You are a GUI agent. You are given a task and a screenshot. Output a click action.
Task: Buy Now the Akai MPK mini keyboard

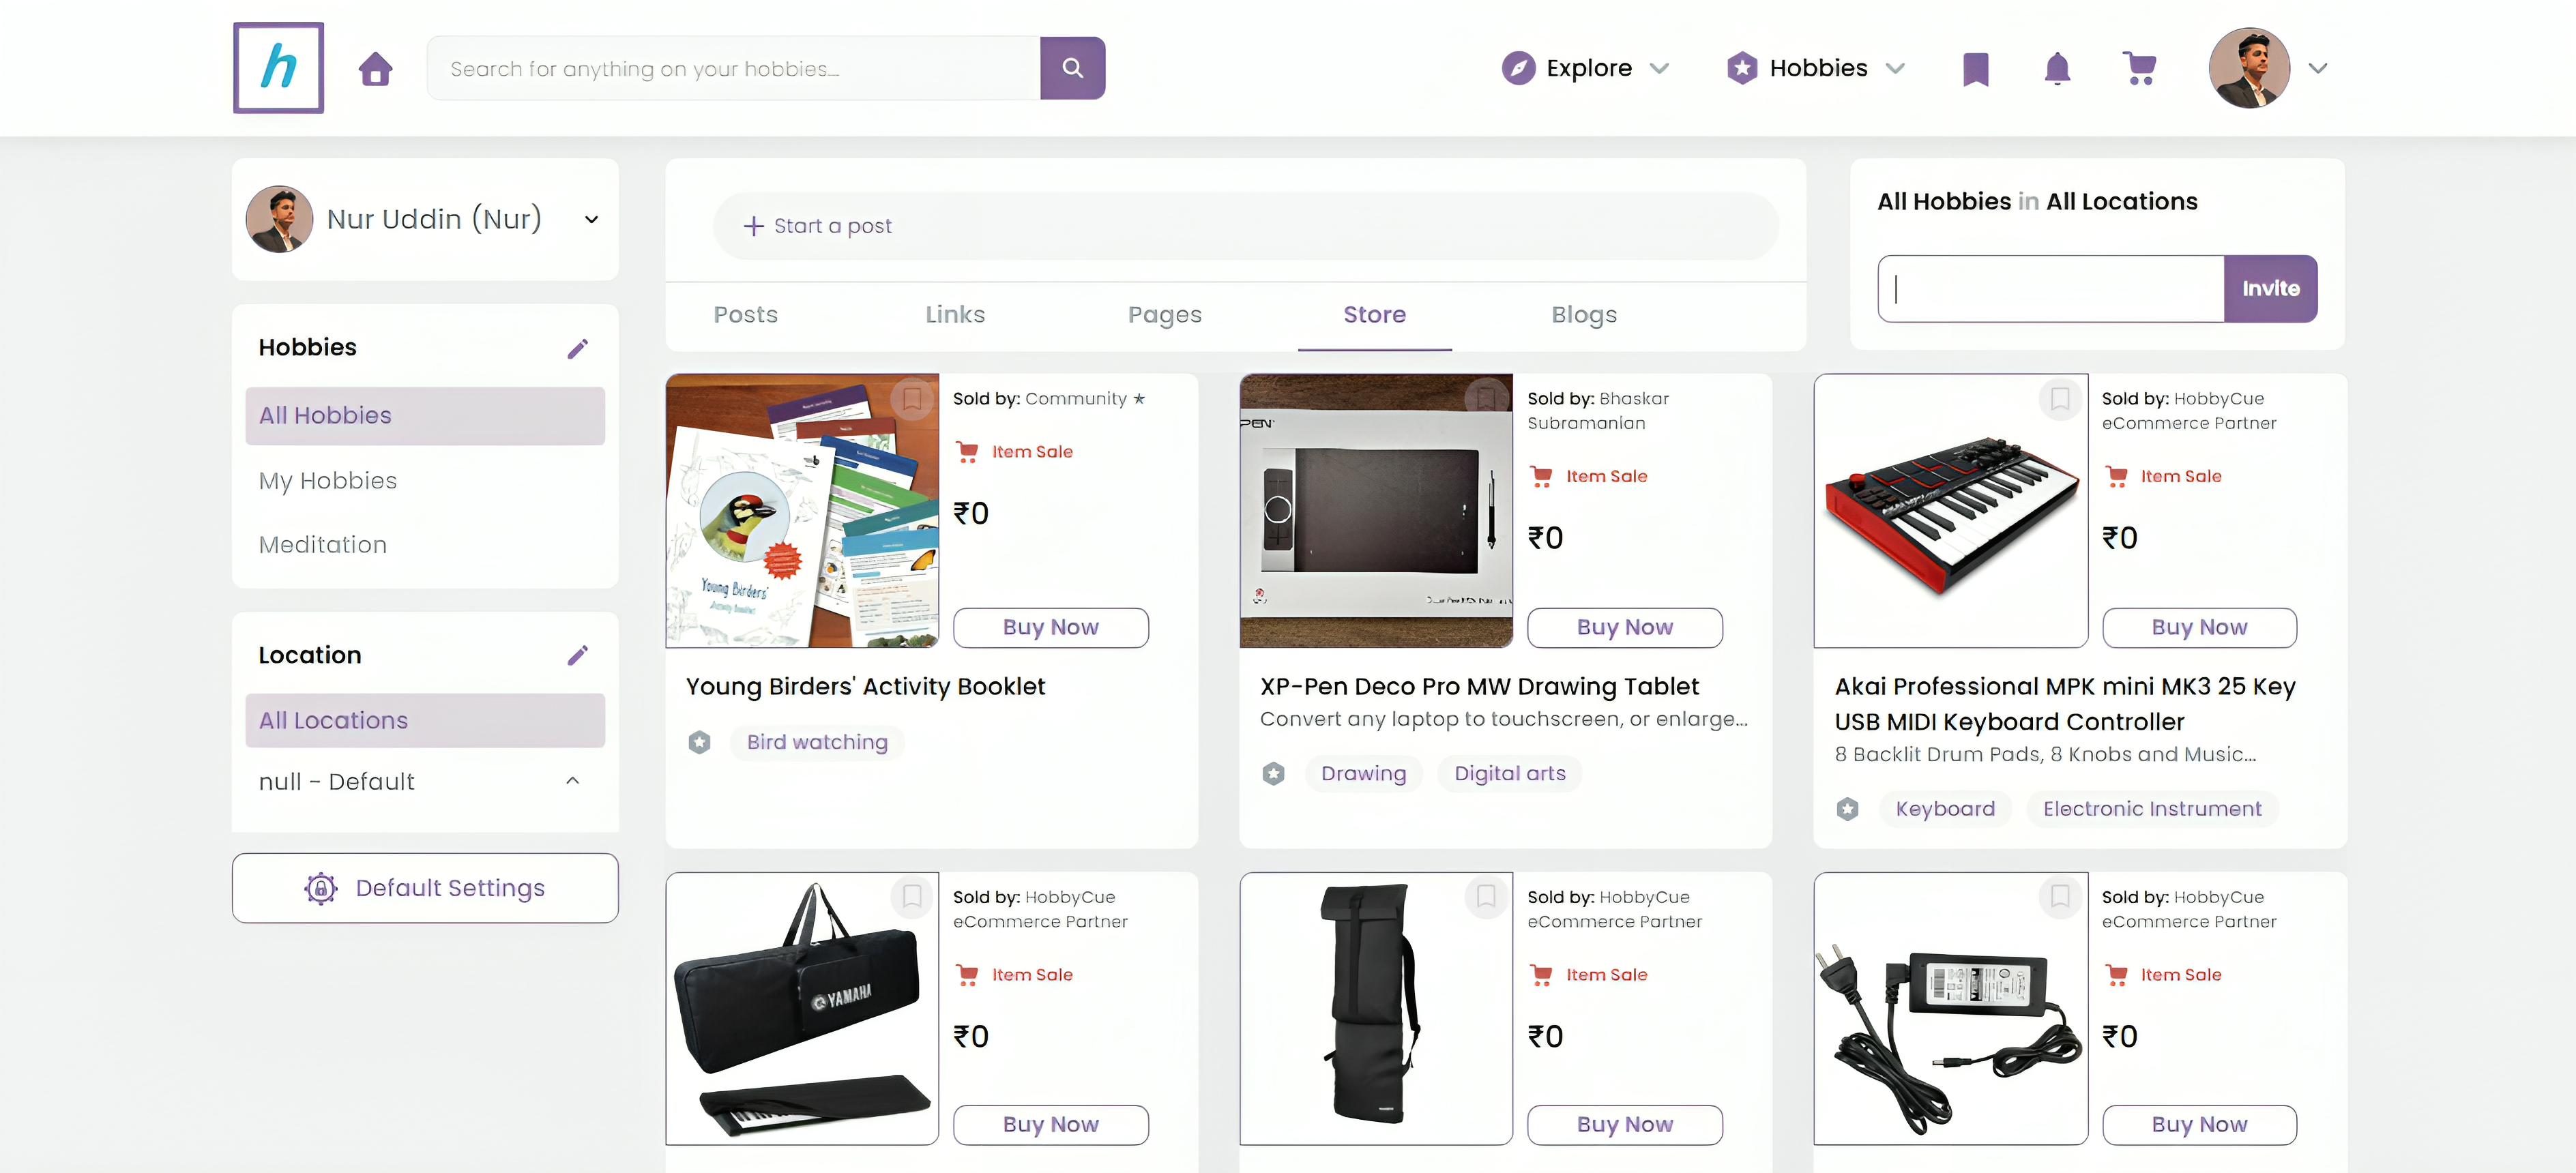pos(2199,627)
